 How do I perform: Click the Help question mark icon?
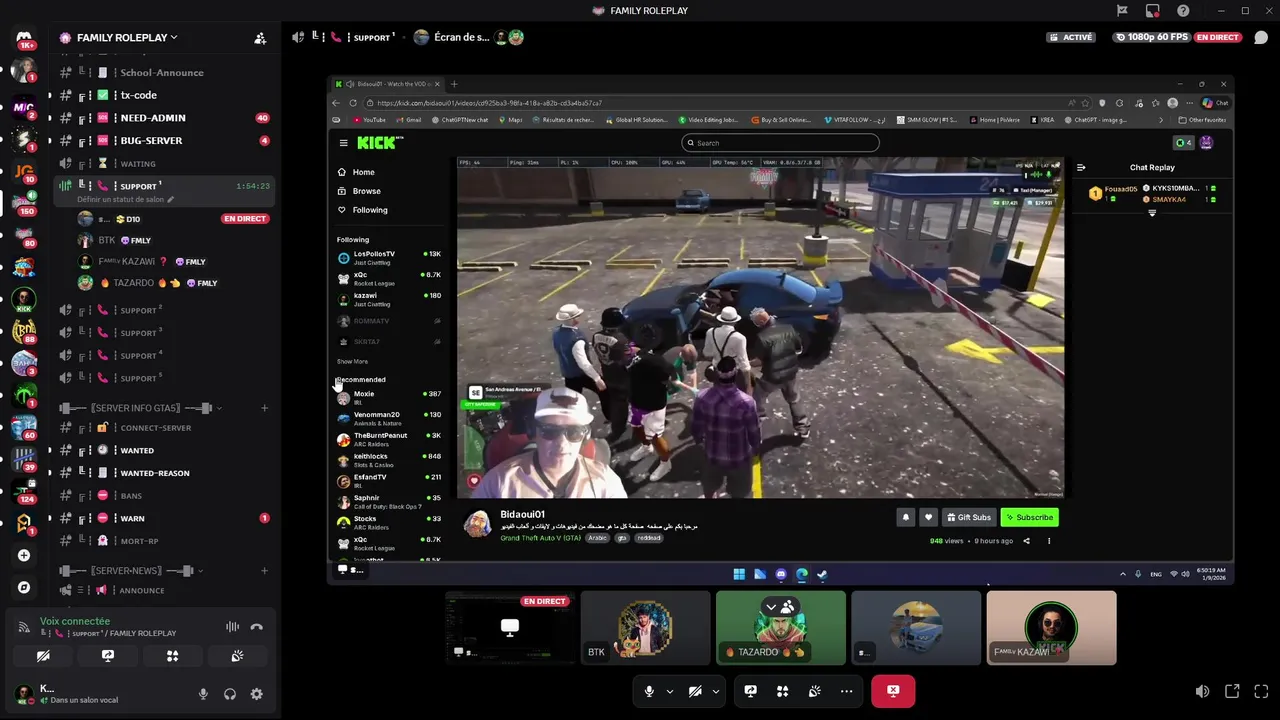pyautogui.click(x=1183, y=10)
